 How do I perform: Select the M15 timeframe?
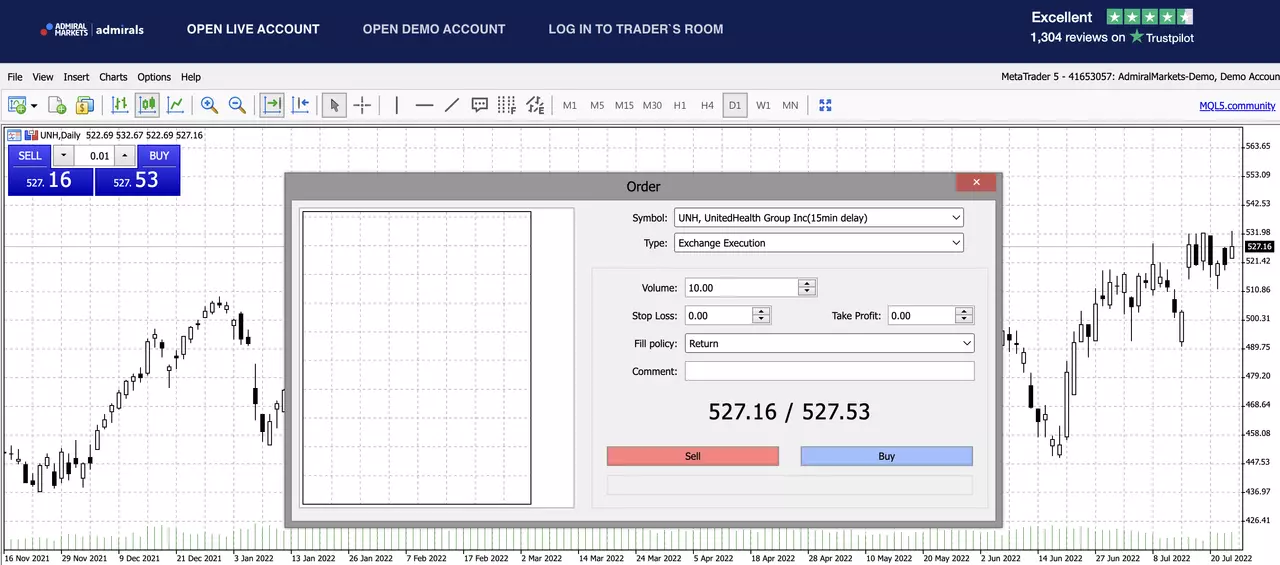click(624, 105)
